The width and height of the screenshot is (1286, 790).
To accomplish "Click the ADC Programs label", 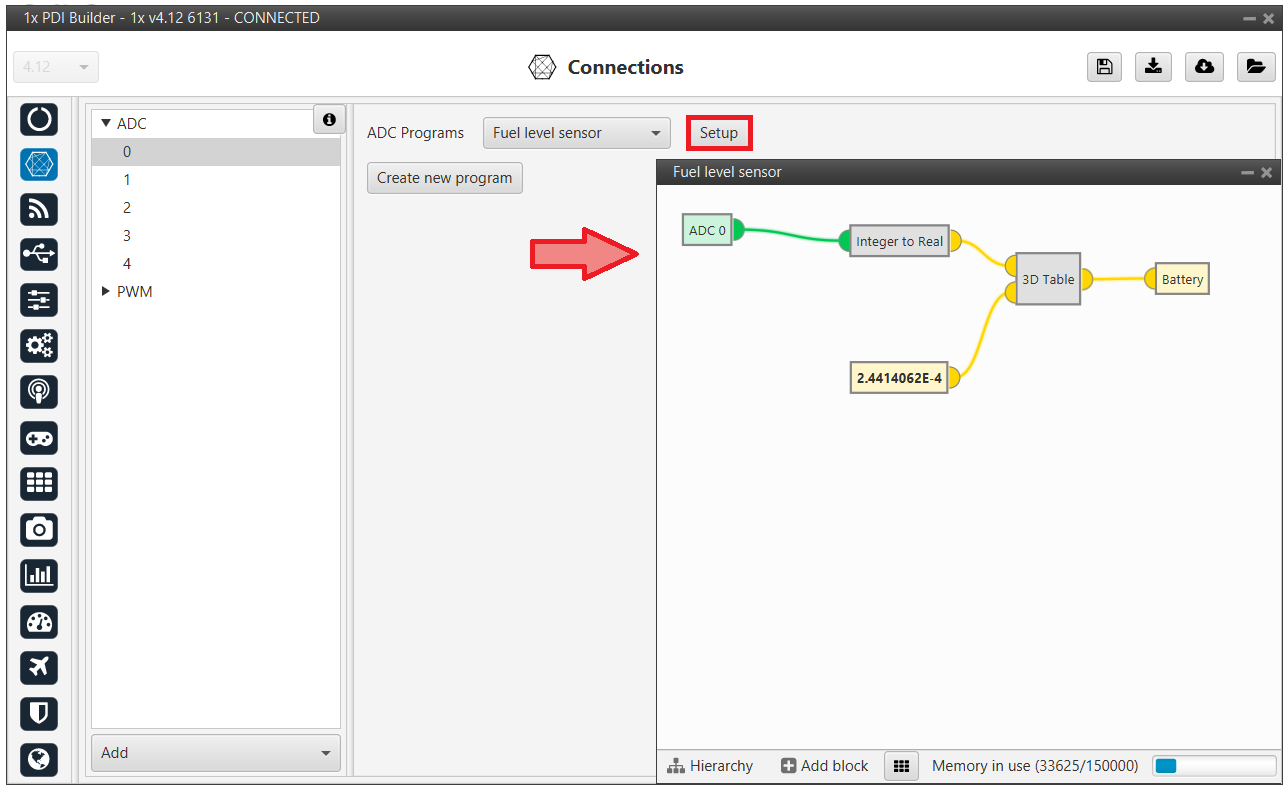I will pos(415,133).
